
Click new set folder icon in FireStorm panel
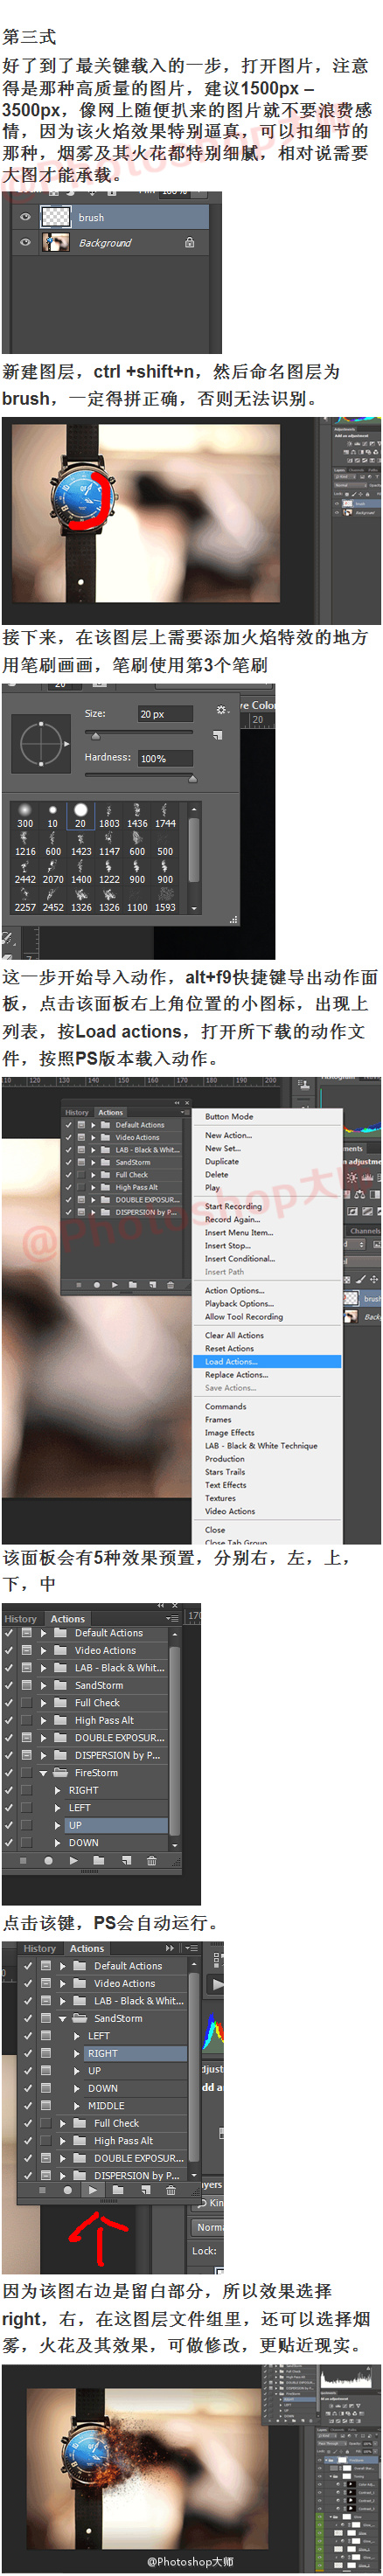pos(99,1860)
